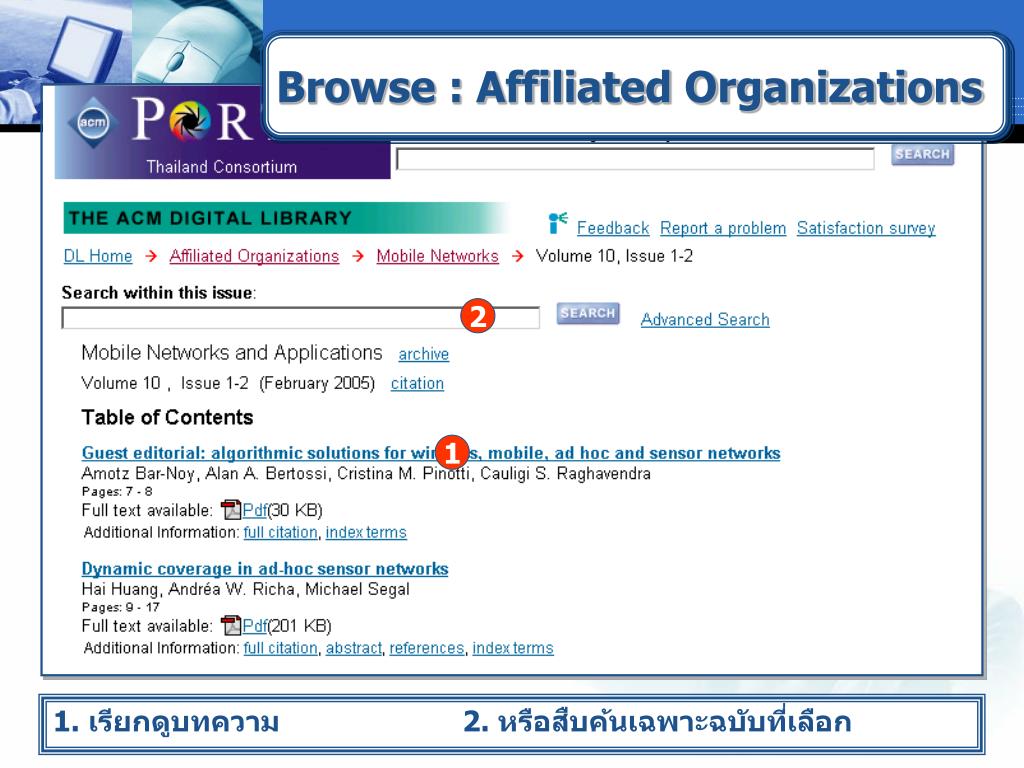The width and height of the screenshot is (1024, 768).
Task: Click the Feedback megaphone icon
Action: coord(558,223)
